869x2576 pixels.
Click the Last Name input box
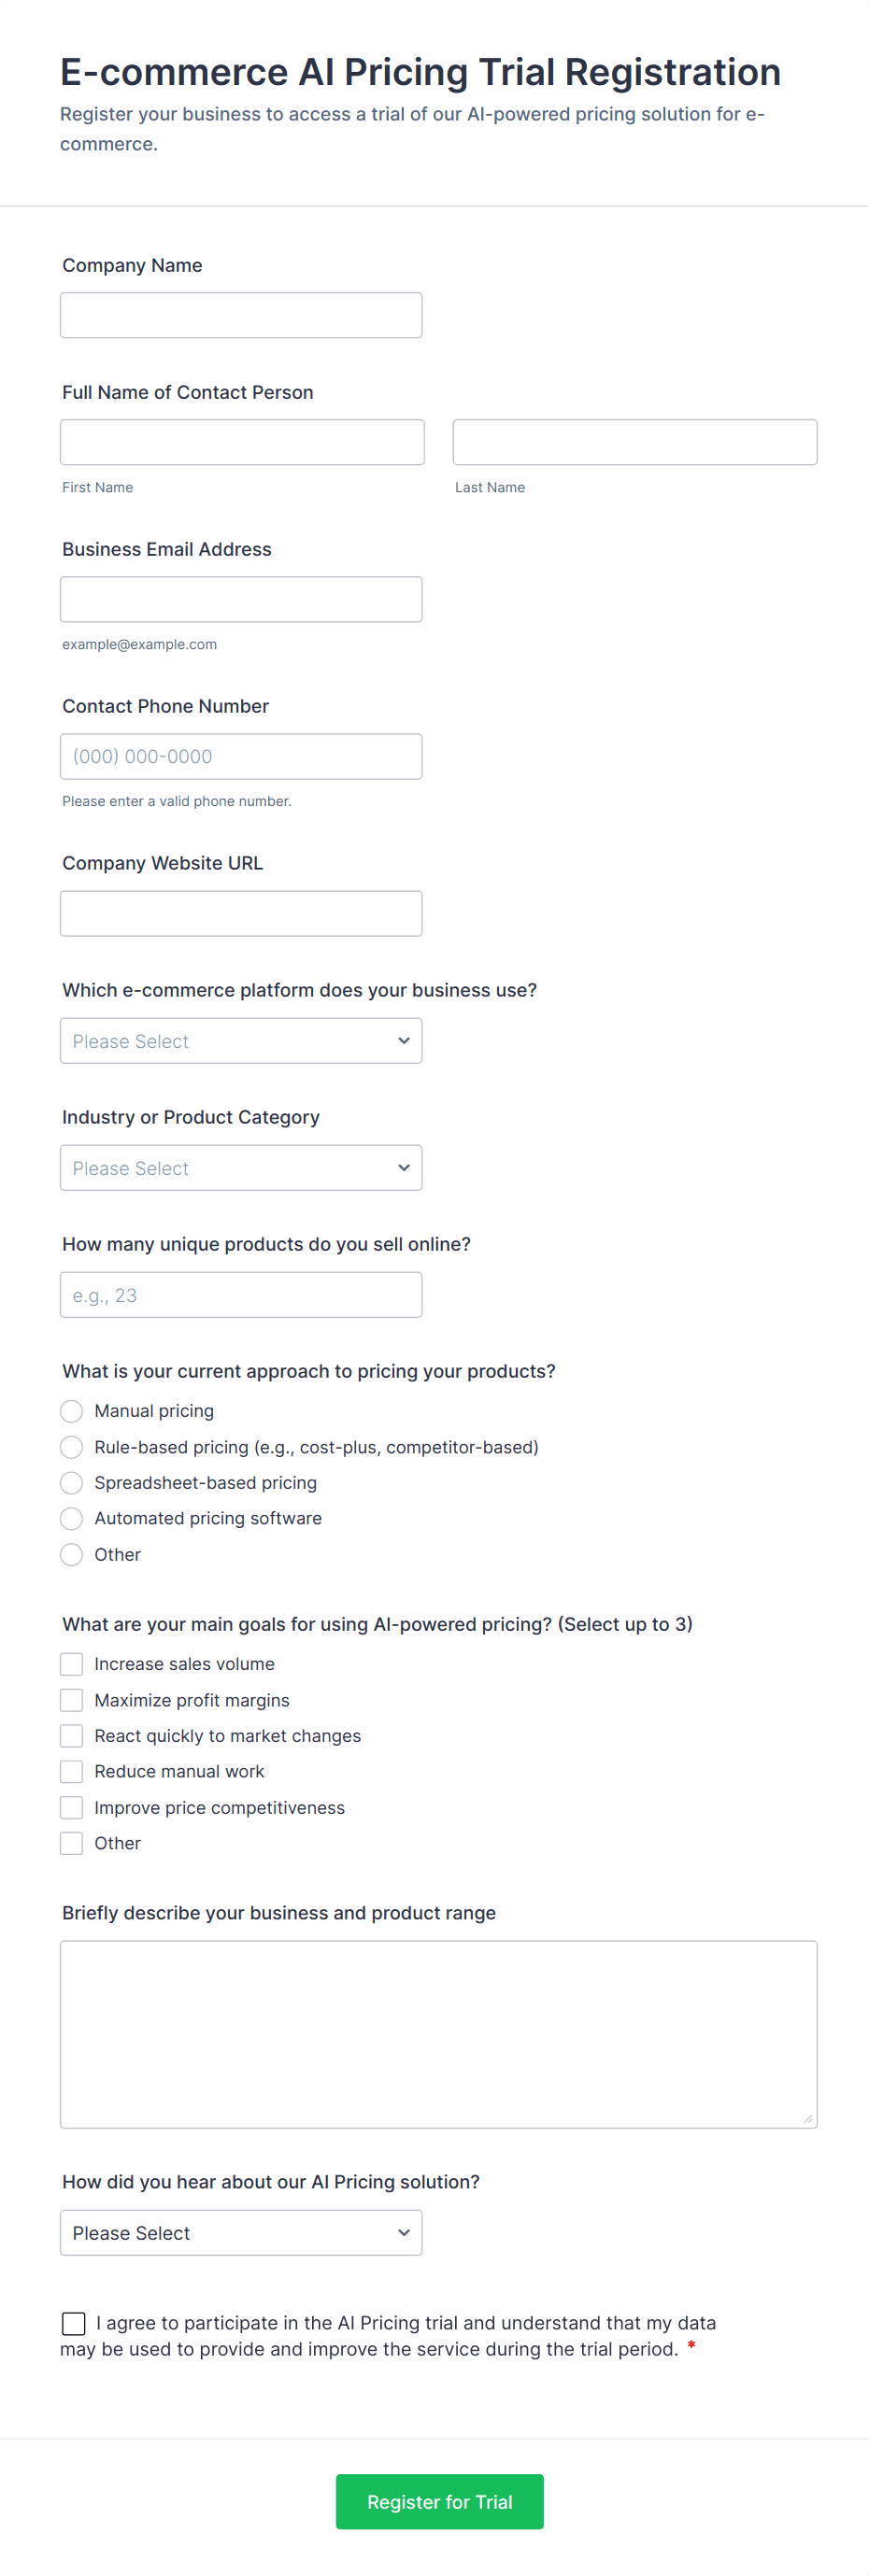coord(634,442)
